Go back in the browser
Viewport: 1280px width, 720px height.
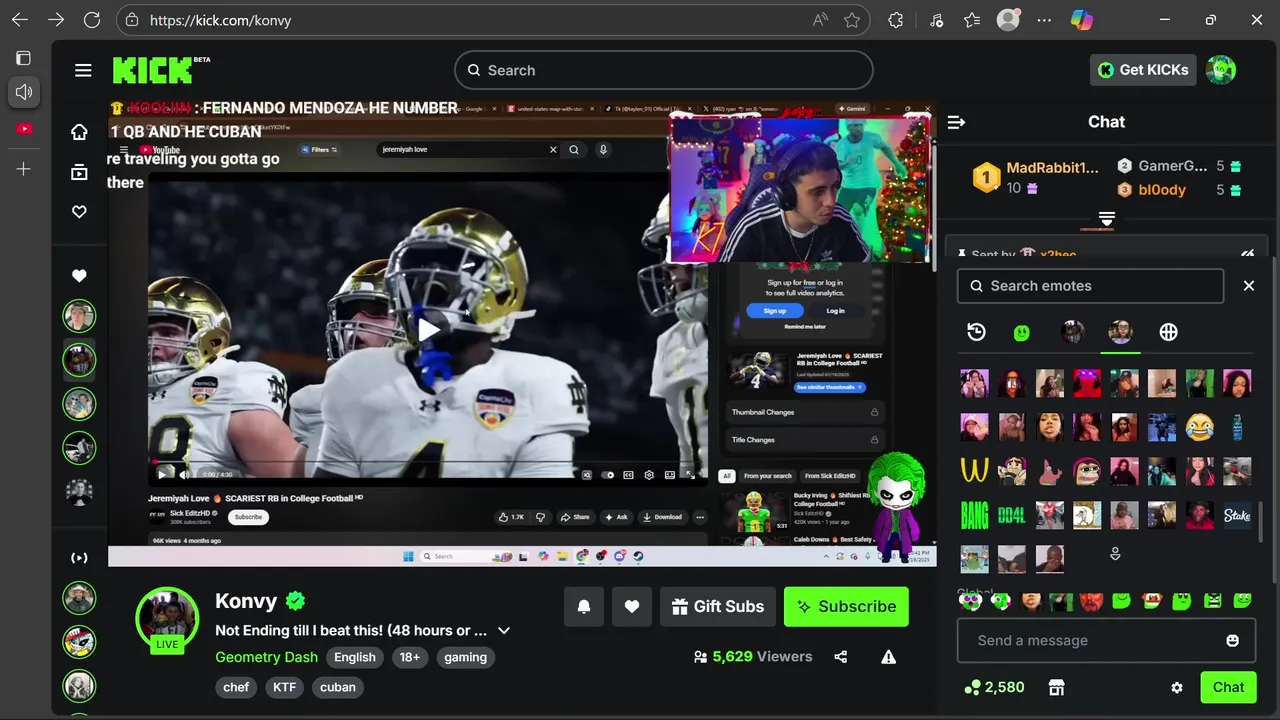20,20
